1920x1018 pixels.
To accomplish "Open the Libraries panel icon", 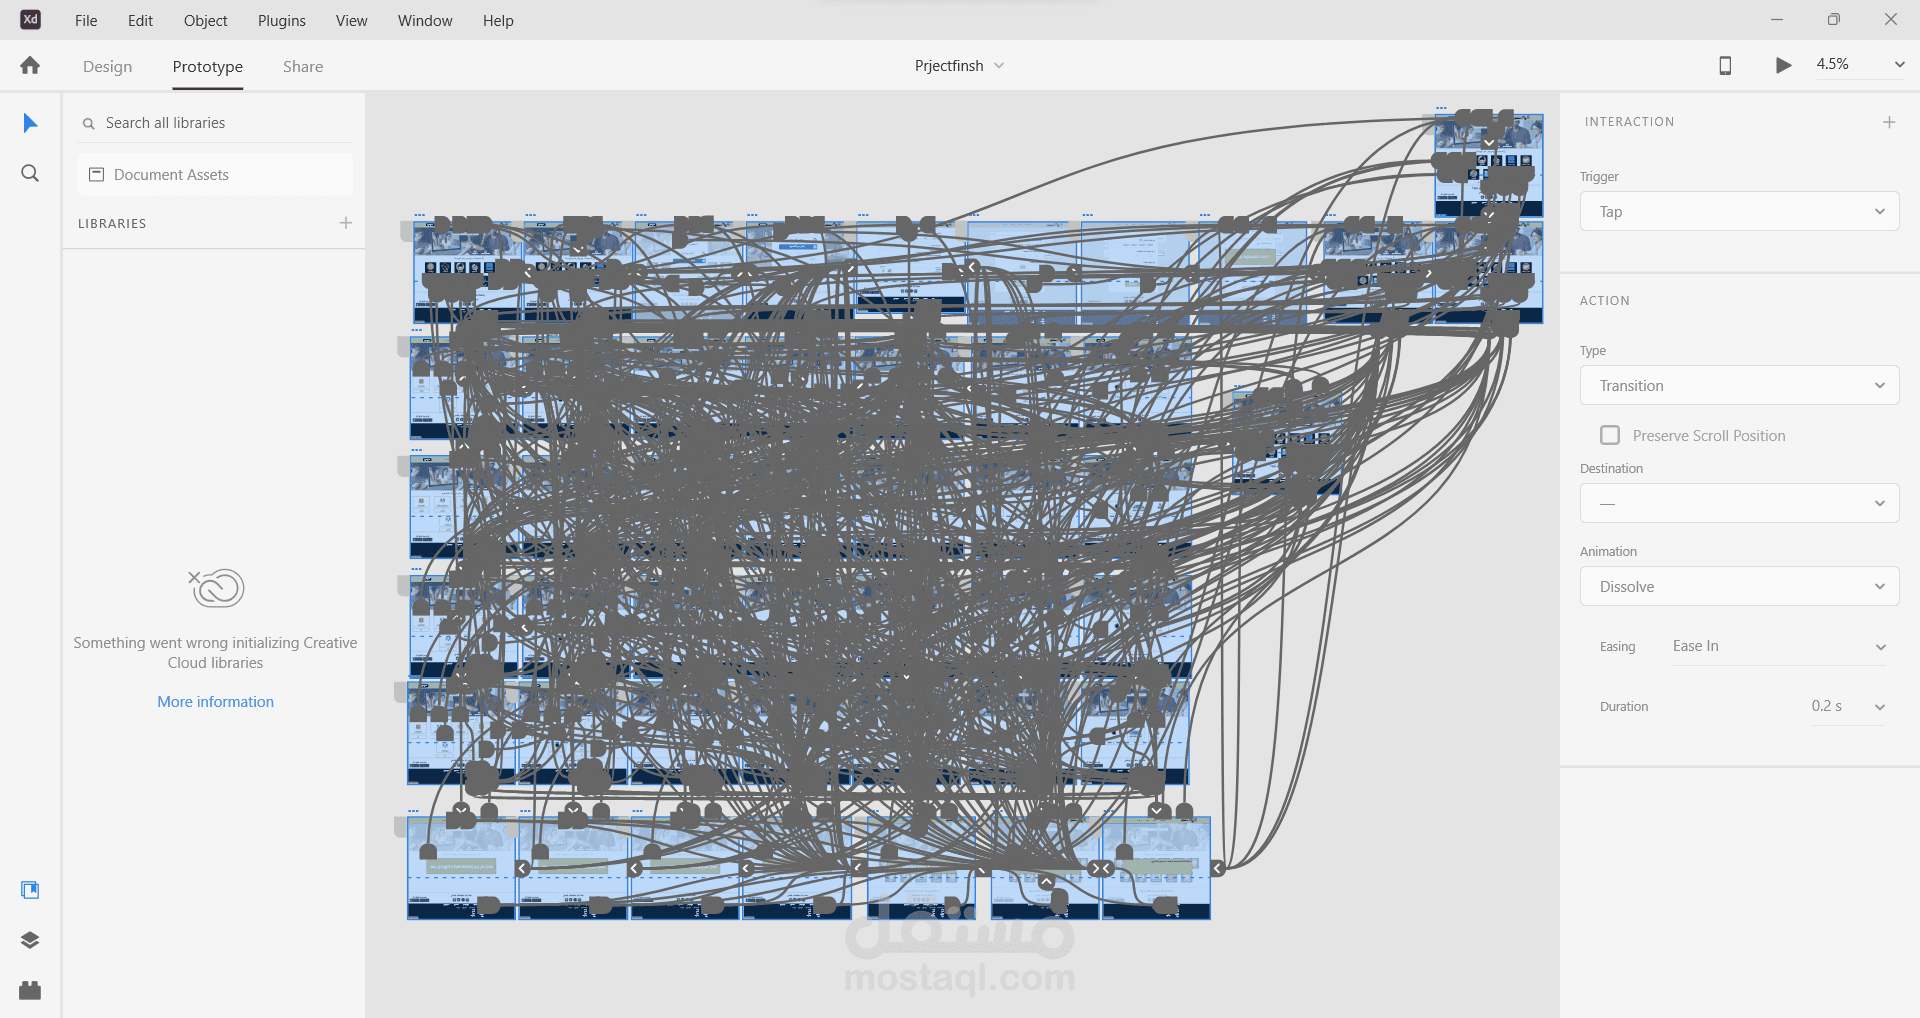I will 30,890.
